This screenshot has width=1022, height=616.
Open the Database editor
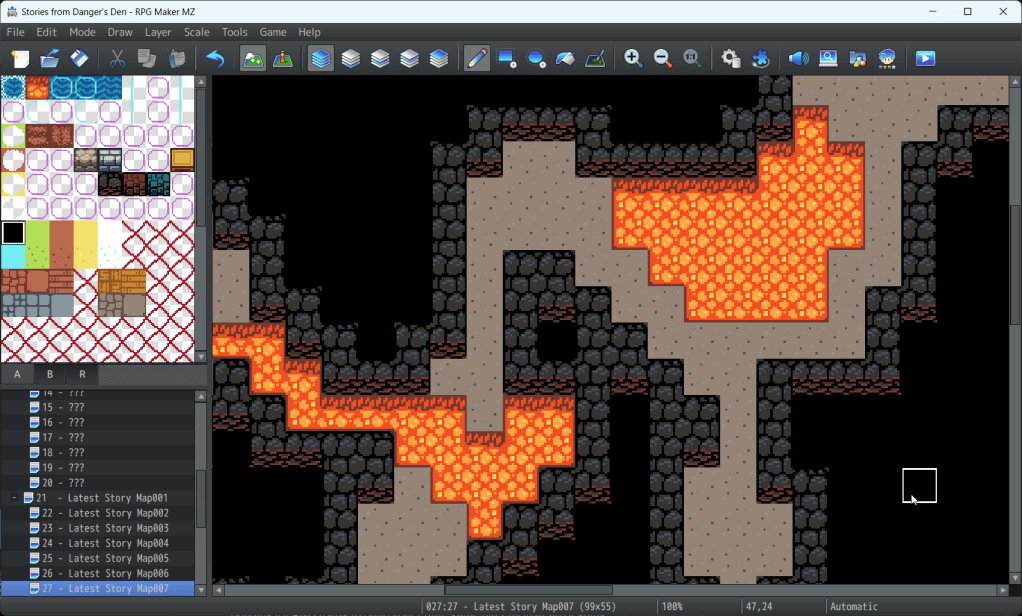coord(730,59)
